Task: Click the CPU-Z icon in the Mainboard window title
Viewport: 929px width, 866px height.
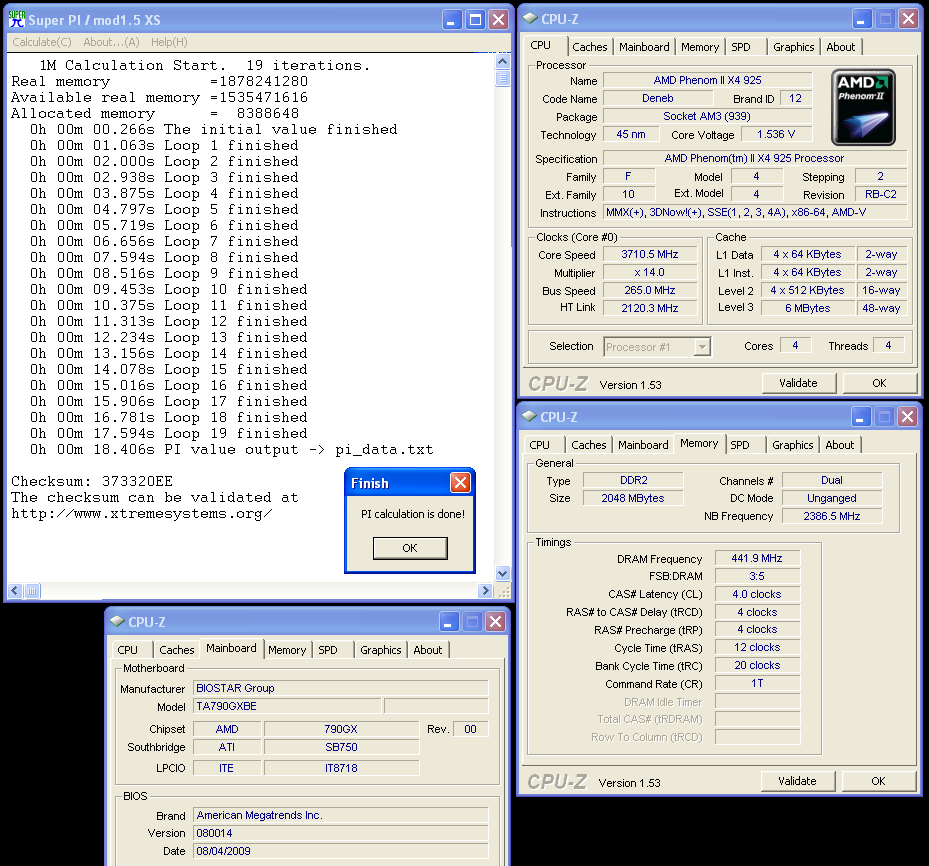Action: tap(117, 621)
